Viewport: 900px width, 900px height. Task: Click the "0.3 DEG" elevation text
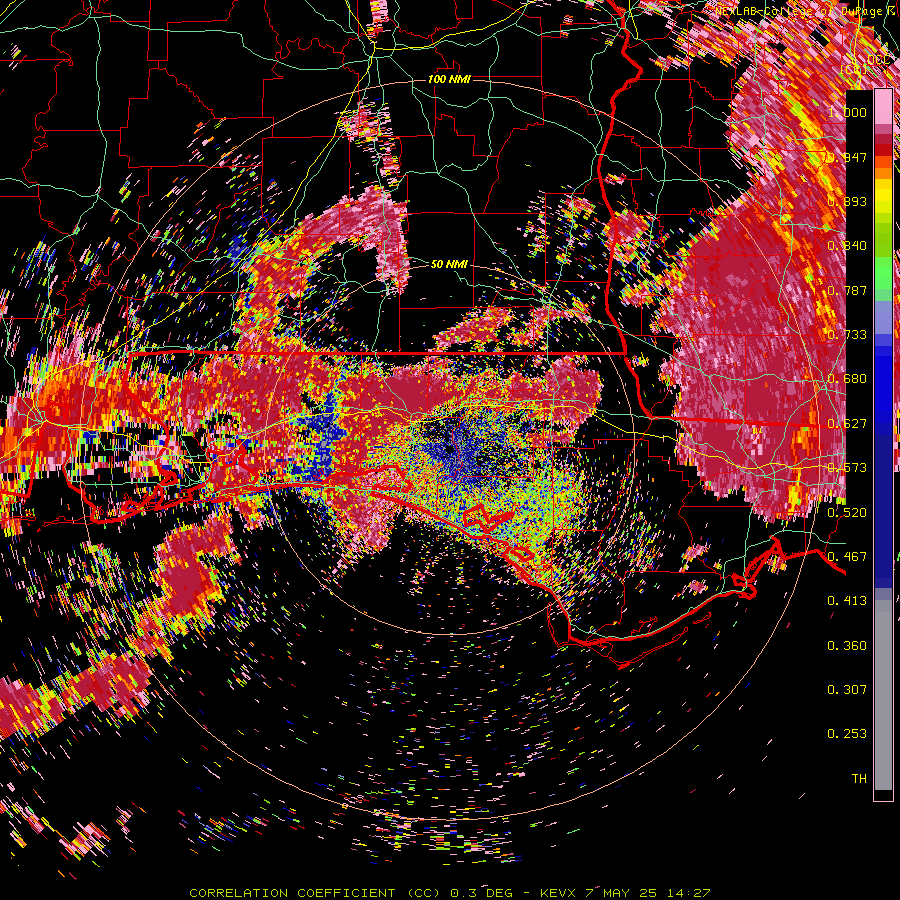(x=480, y=893)
